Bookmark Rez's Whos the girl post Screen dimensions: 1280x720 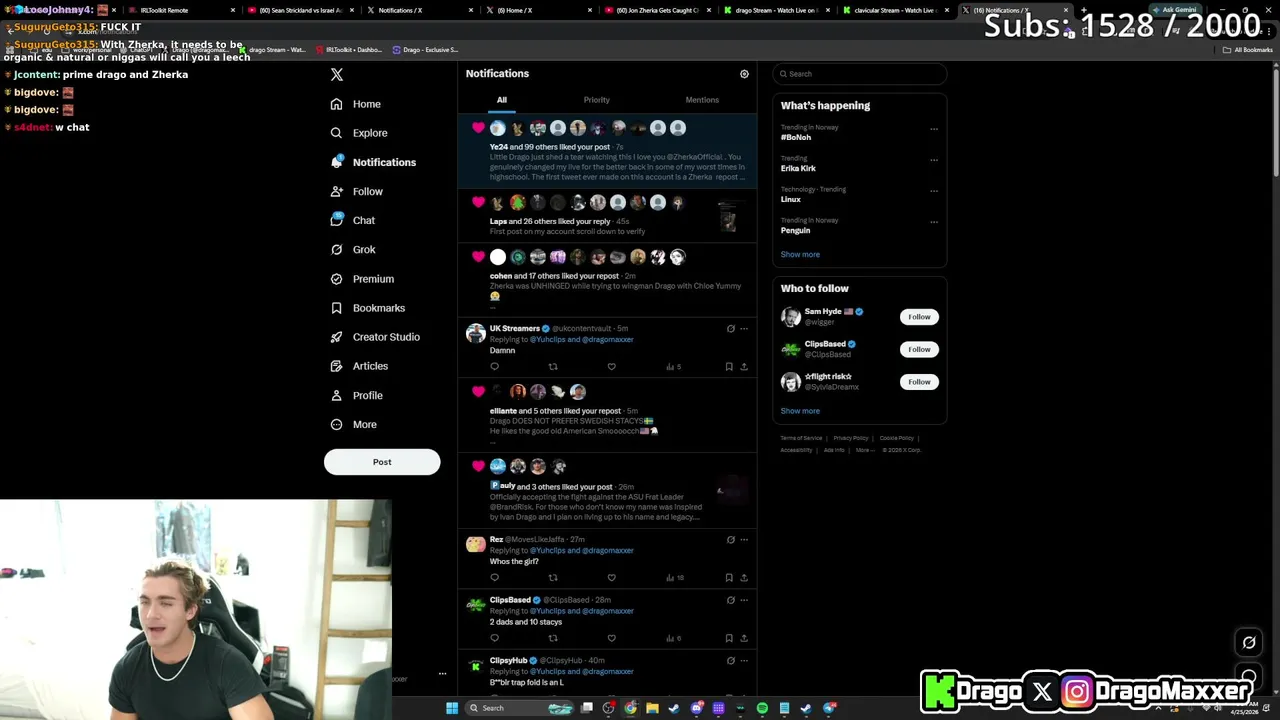pos(729,578)
